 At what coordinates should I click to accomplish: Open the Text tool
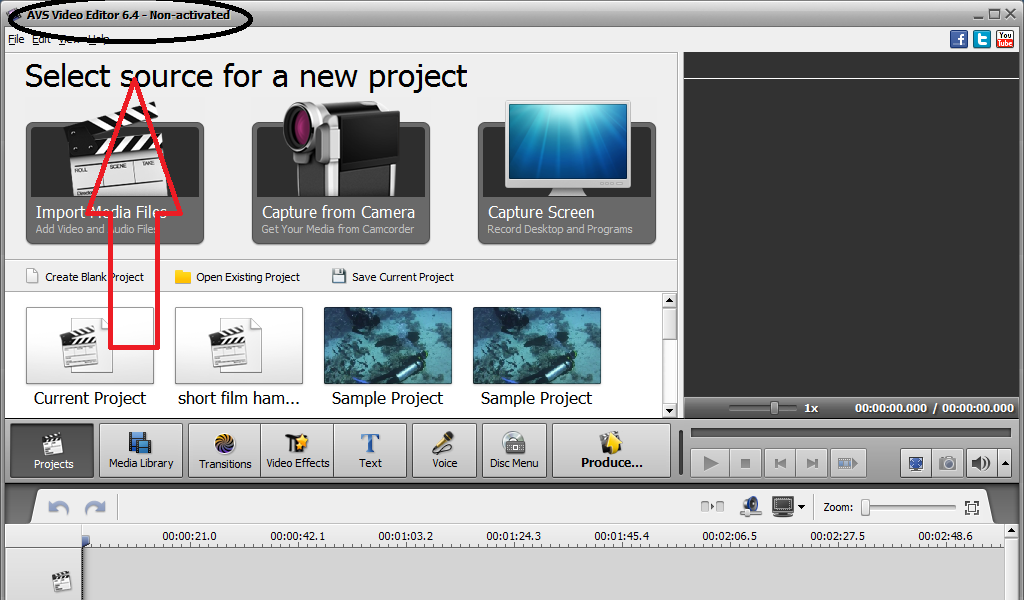[370, 451]
